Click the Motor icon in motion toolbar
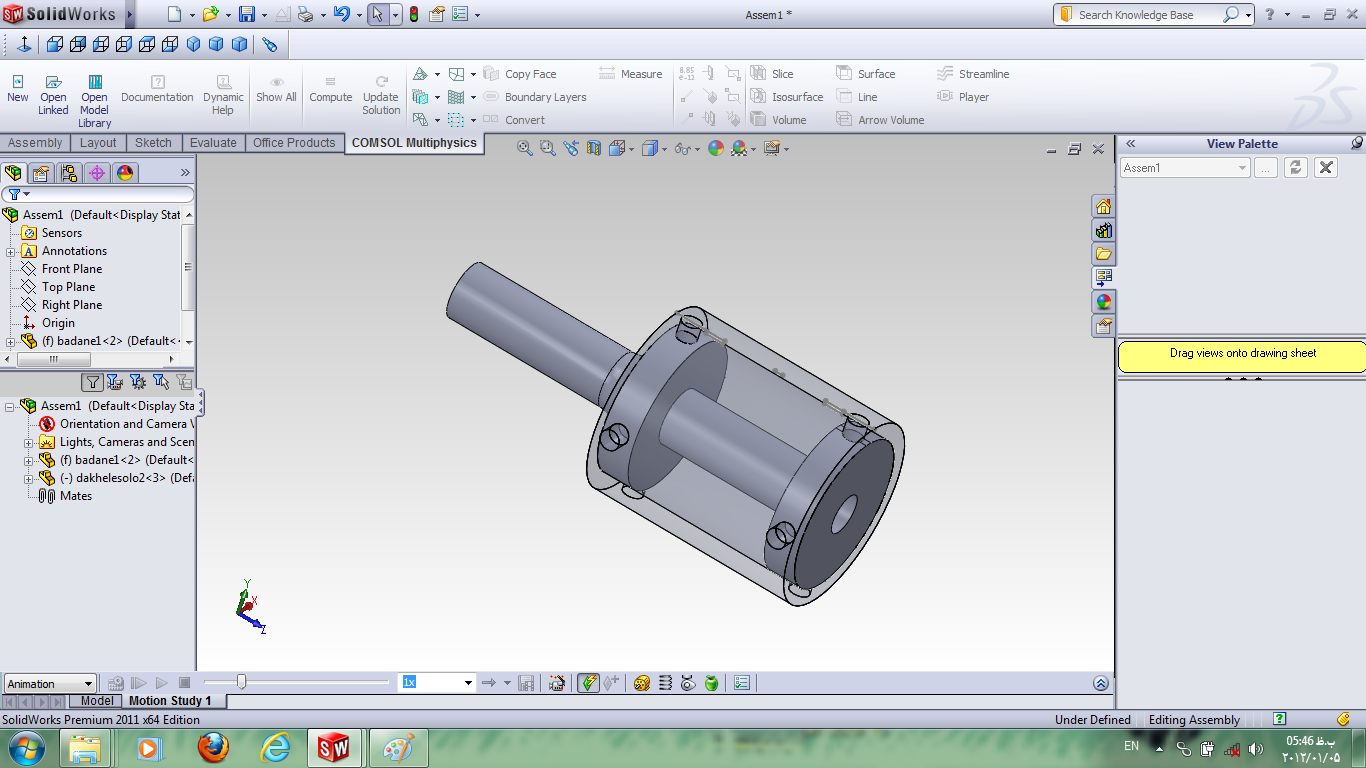This screenshot has width=1366, height=768. click(642, 683)
